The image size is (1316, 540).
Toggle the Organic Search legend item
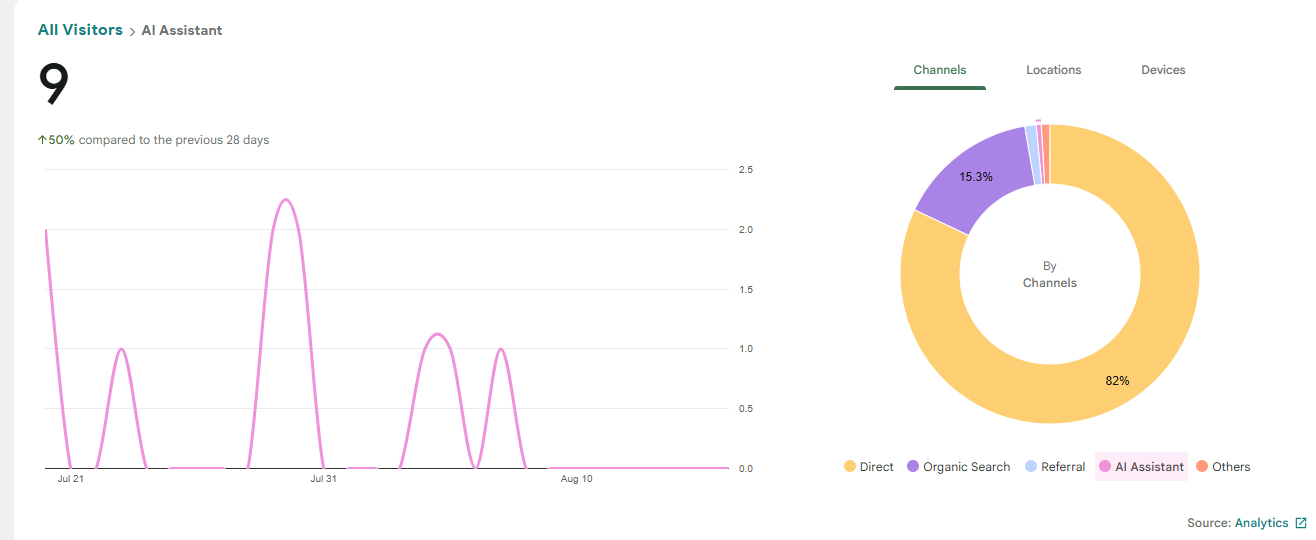958,467
